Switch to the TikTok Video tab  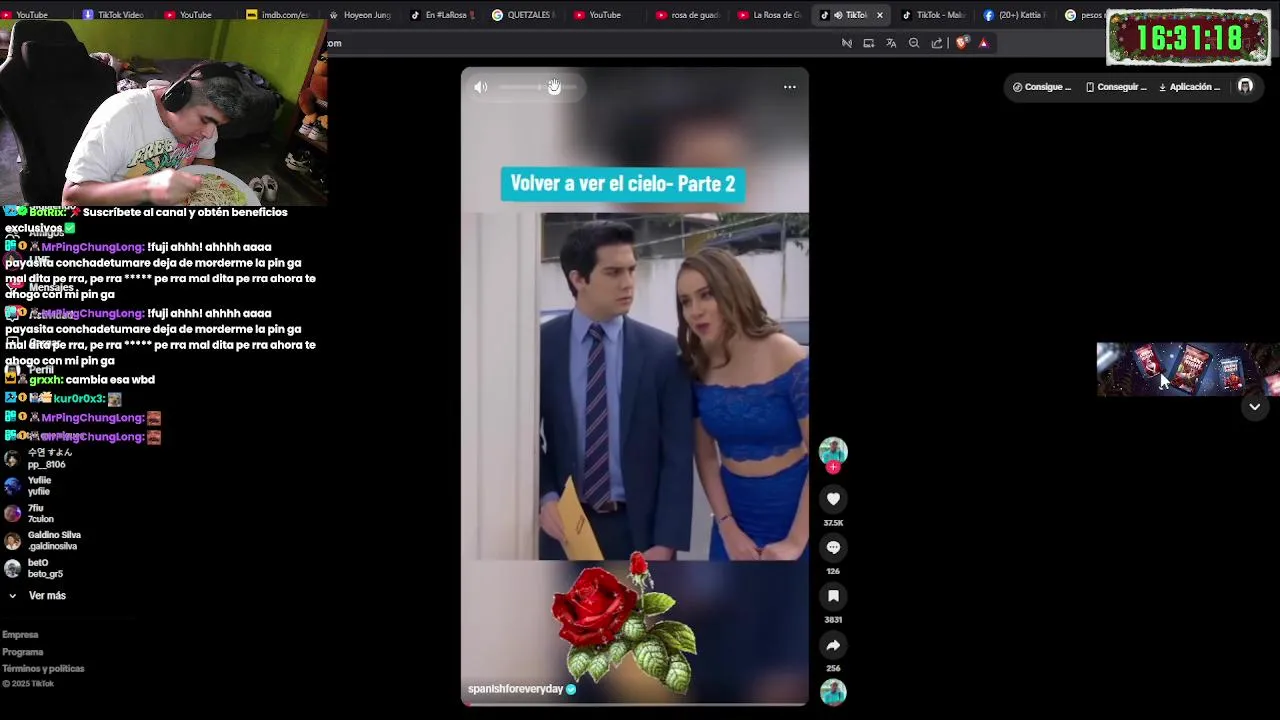(x=113, y=15)
